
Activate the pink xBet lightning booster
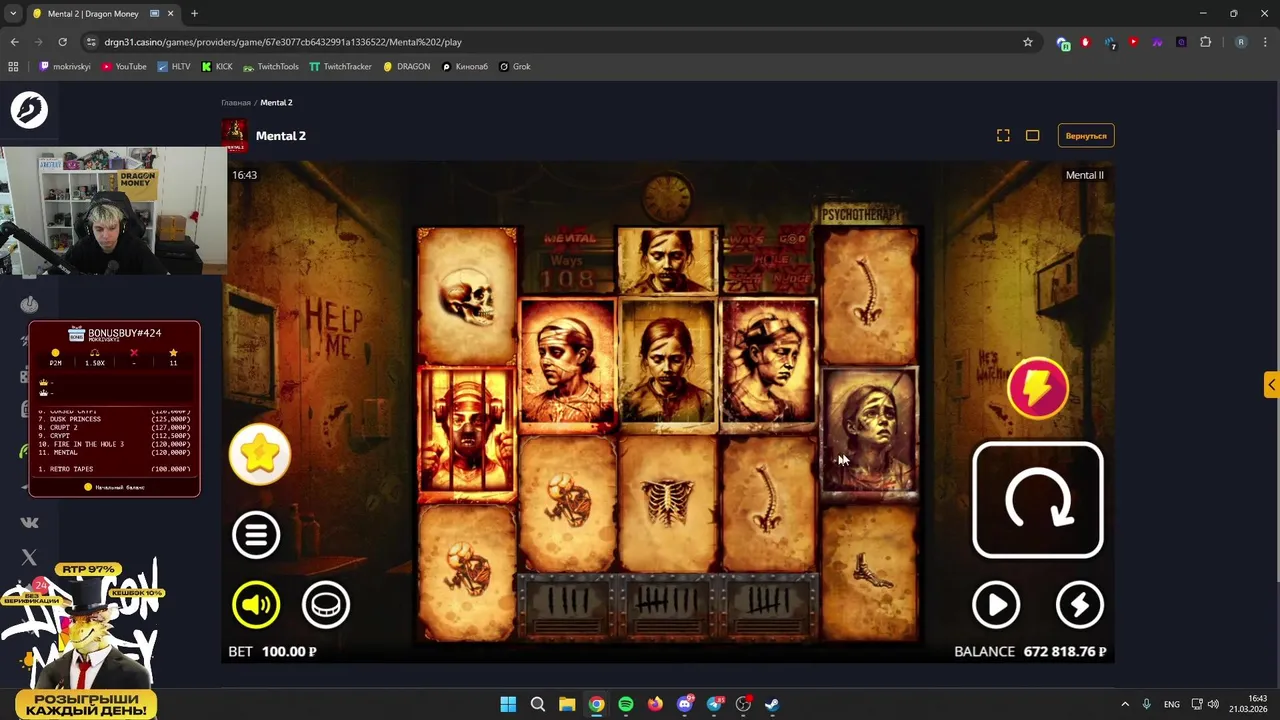(1038, 388)
